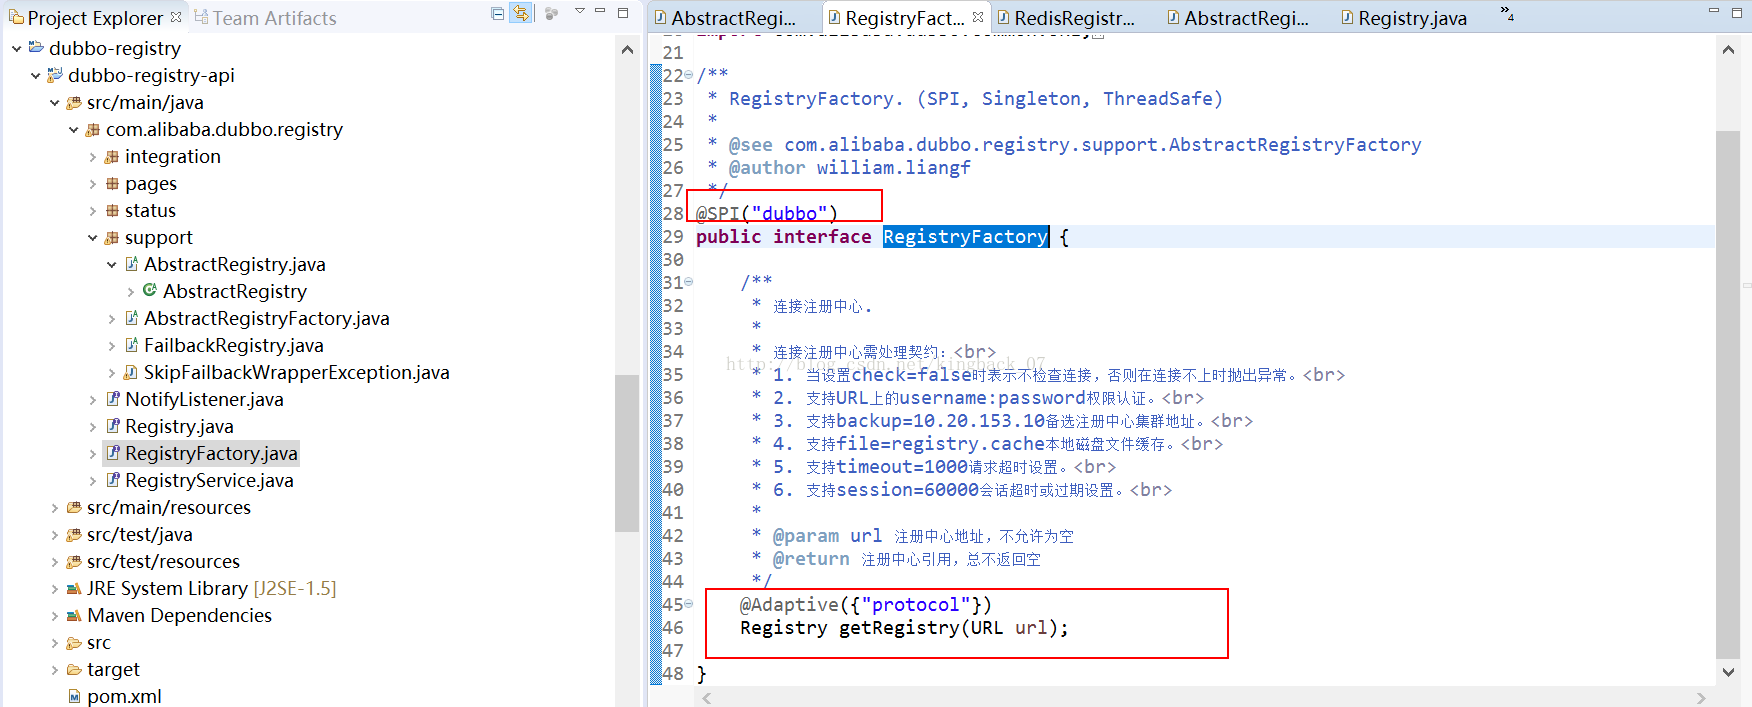This screenshot has height=707, width=1752.
Task: Select AbstractRegistryFactory.java in the tree
Action: click(x=266, y=318)
